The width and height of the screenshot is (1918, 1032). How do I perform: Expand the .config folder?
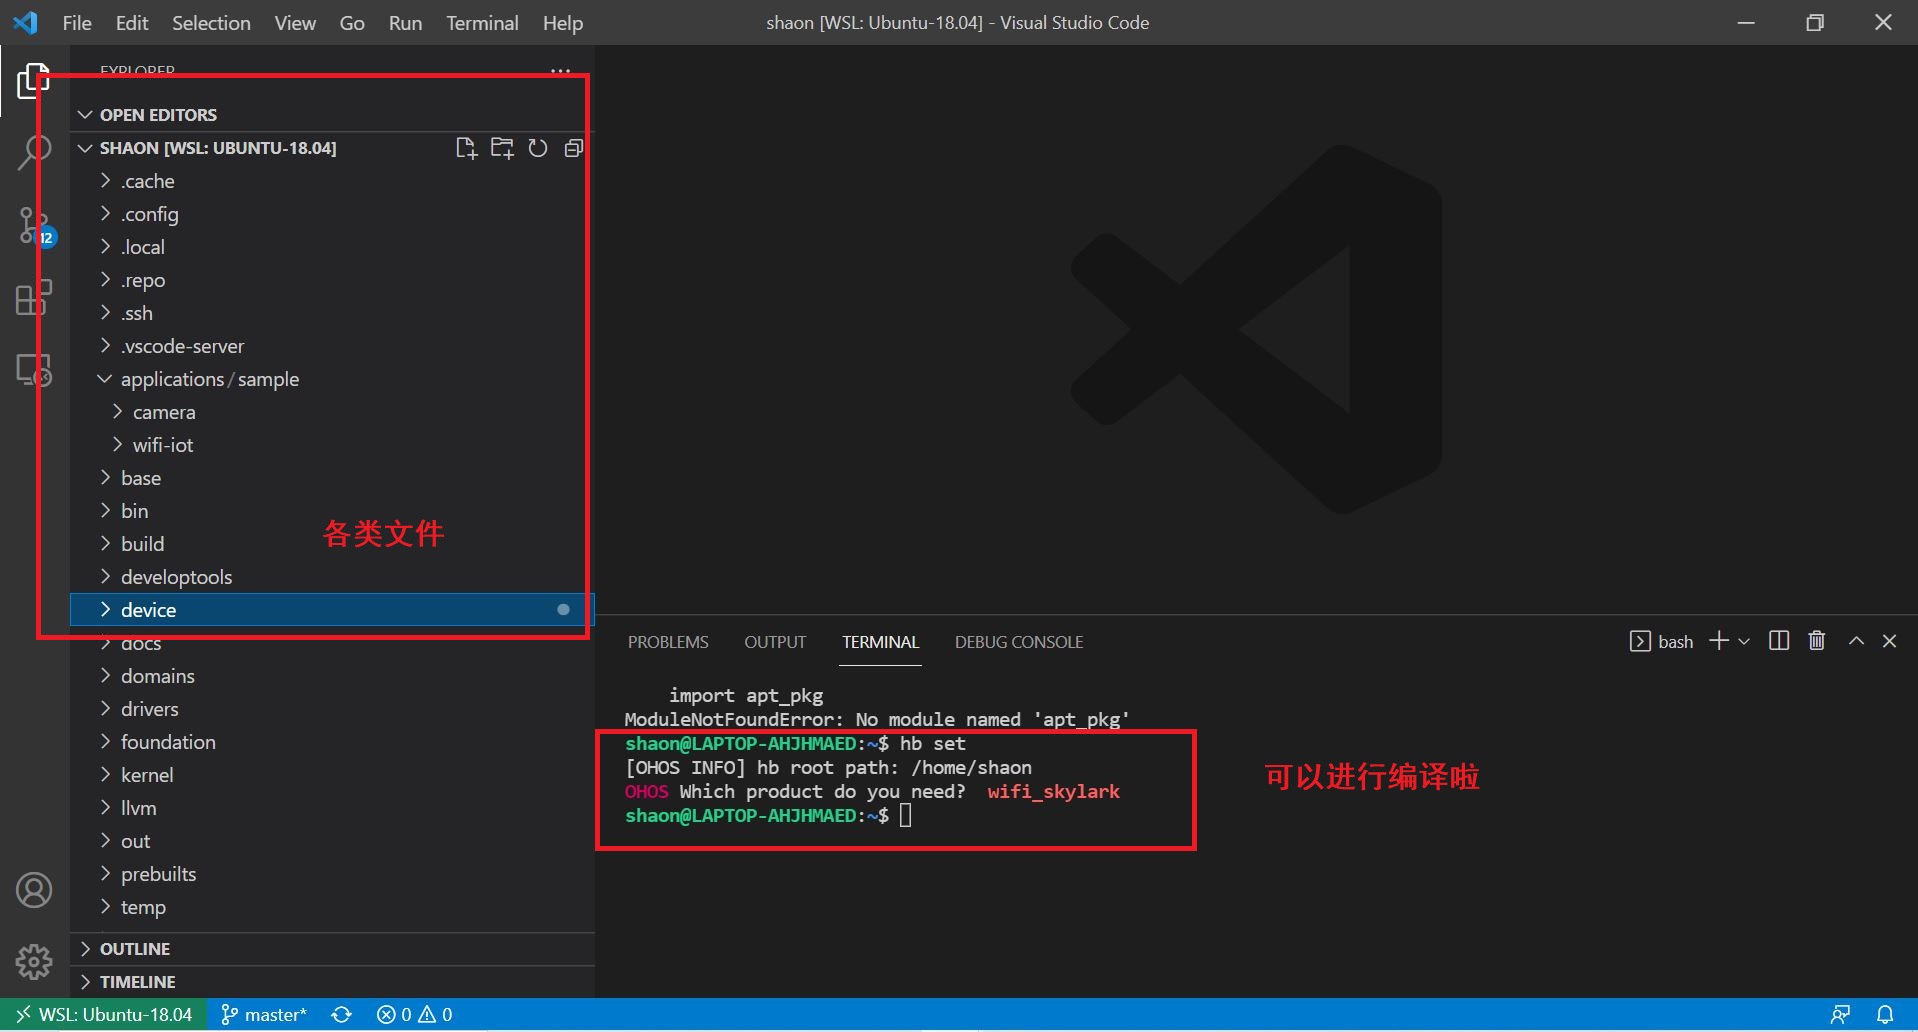(332, 214)
